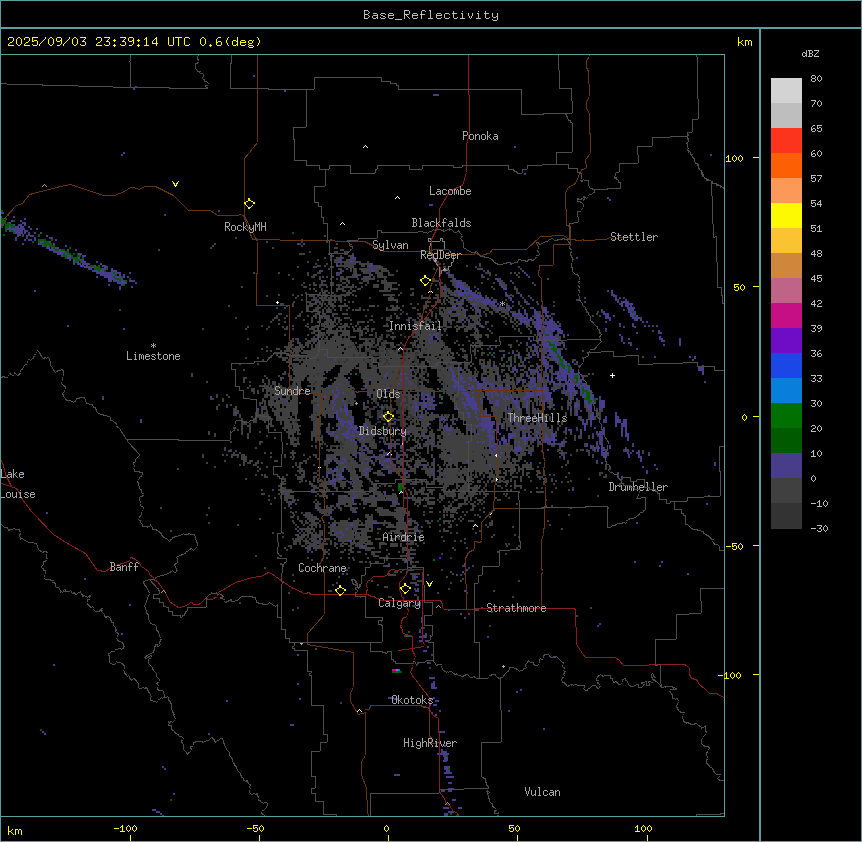The height and width of the screenshot is (842, 862).
Task: Click the HighRiver label
Action: coord(430,743)
